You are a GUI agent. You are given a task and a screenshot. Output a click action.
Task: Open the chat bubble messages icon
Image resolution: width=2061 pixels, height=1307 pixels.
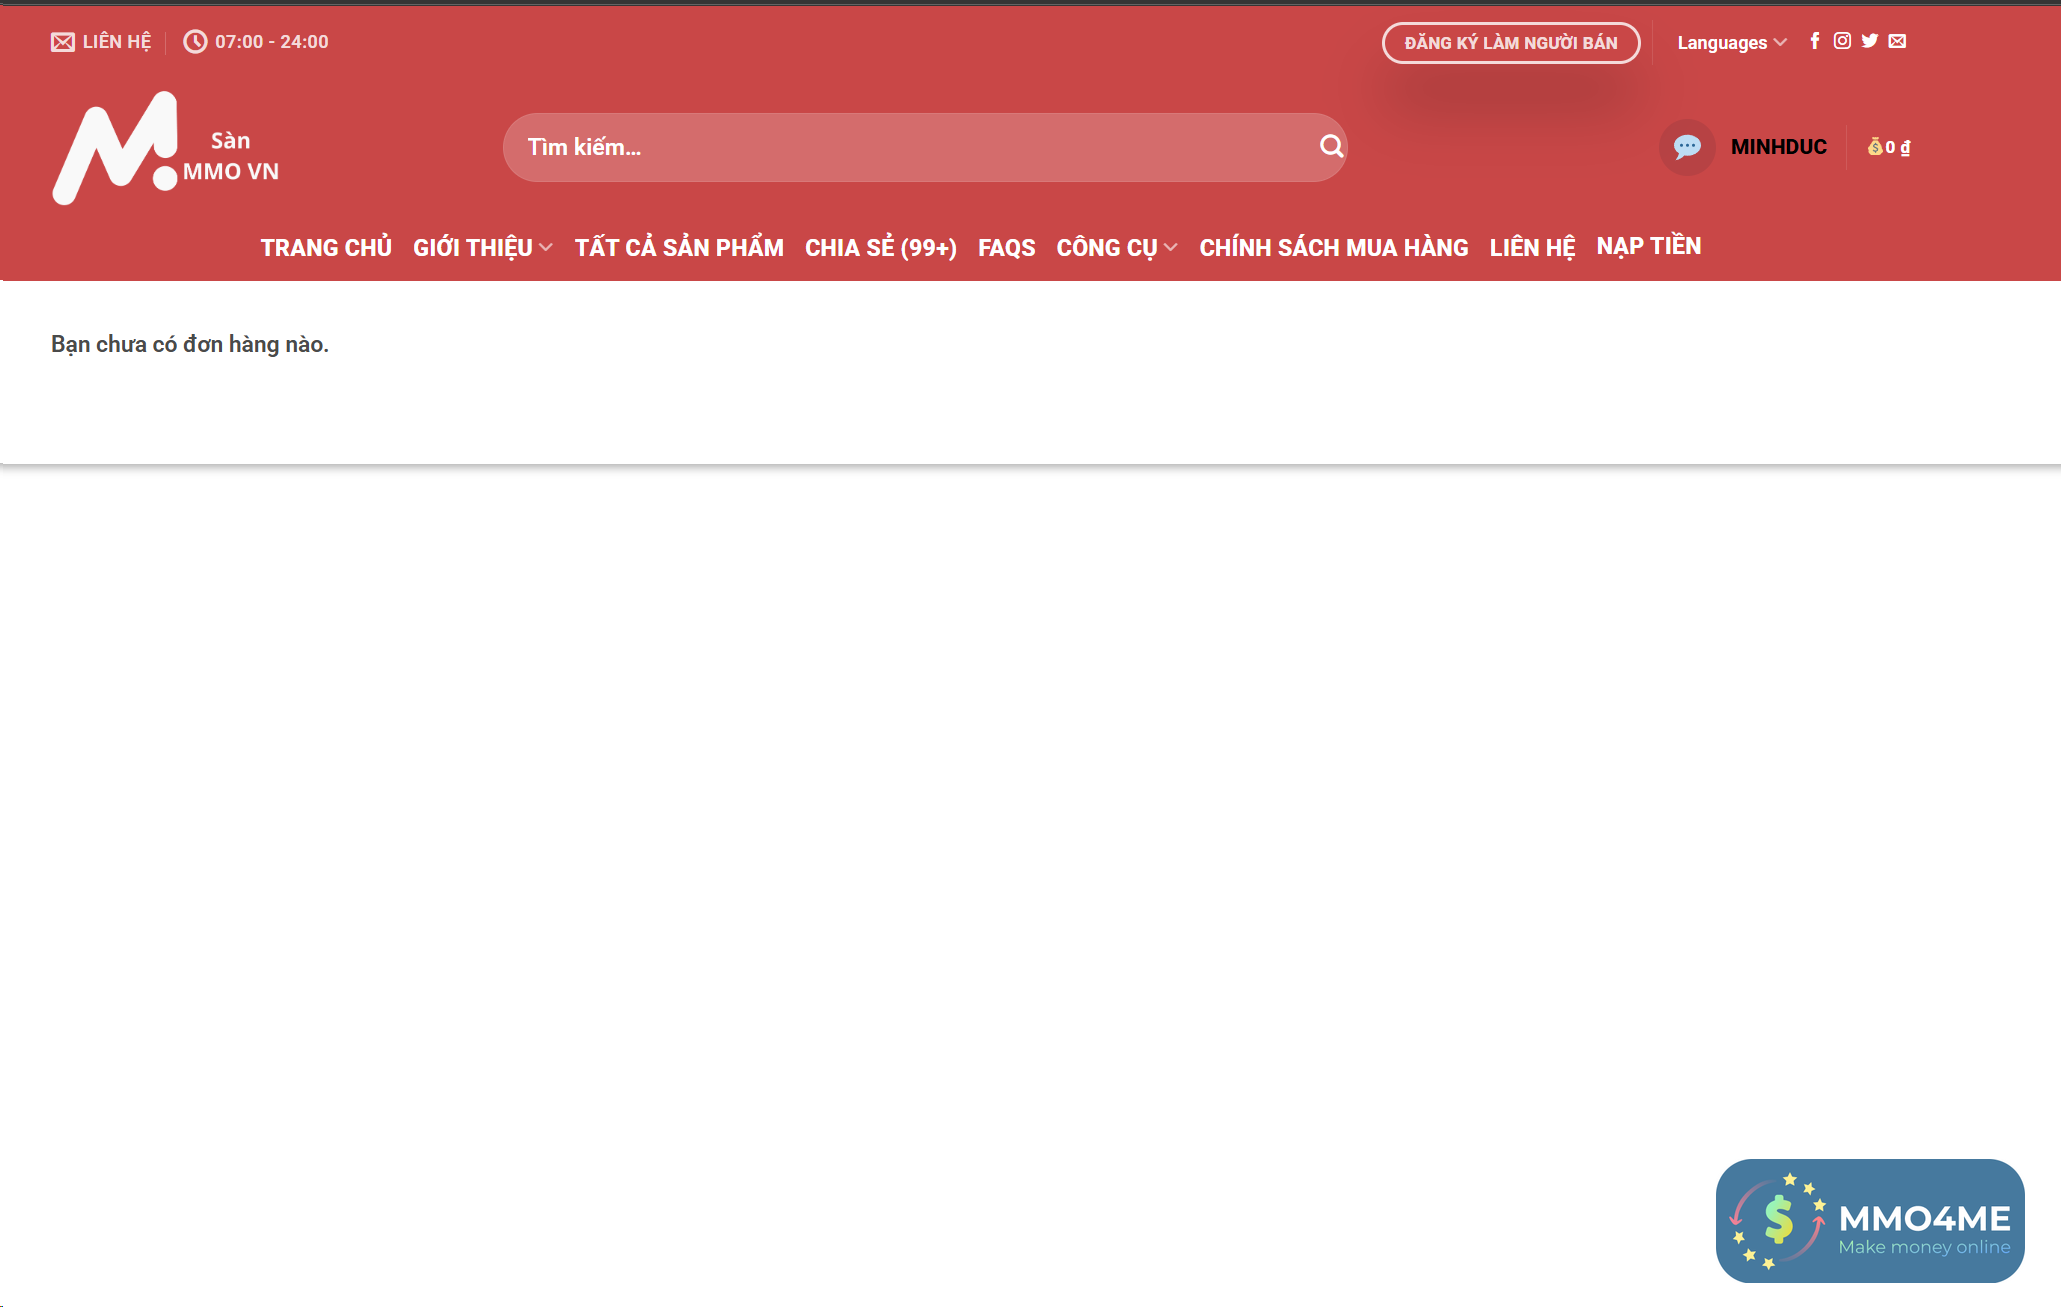1687,147
